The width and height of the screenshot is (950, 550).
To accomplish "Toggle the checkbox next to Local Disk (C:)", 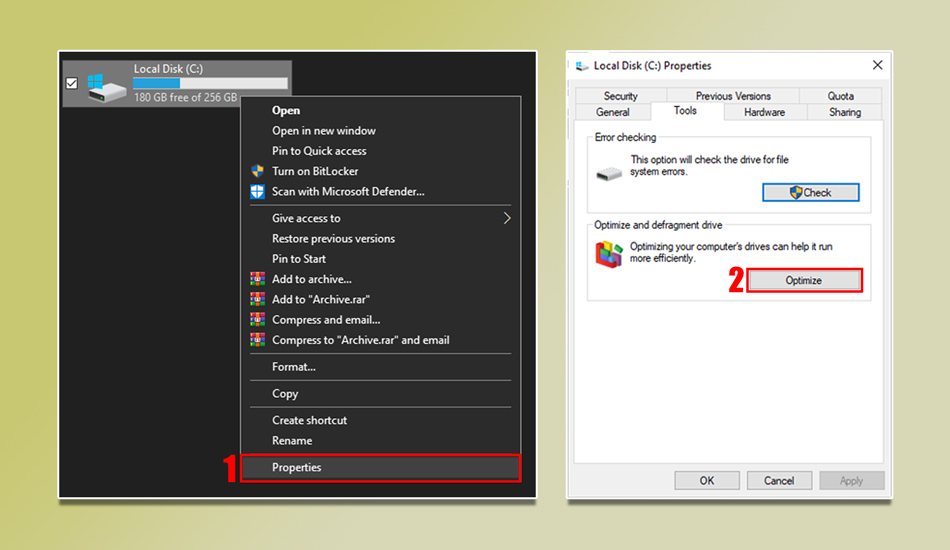I will click(x=71, y=83).
